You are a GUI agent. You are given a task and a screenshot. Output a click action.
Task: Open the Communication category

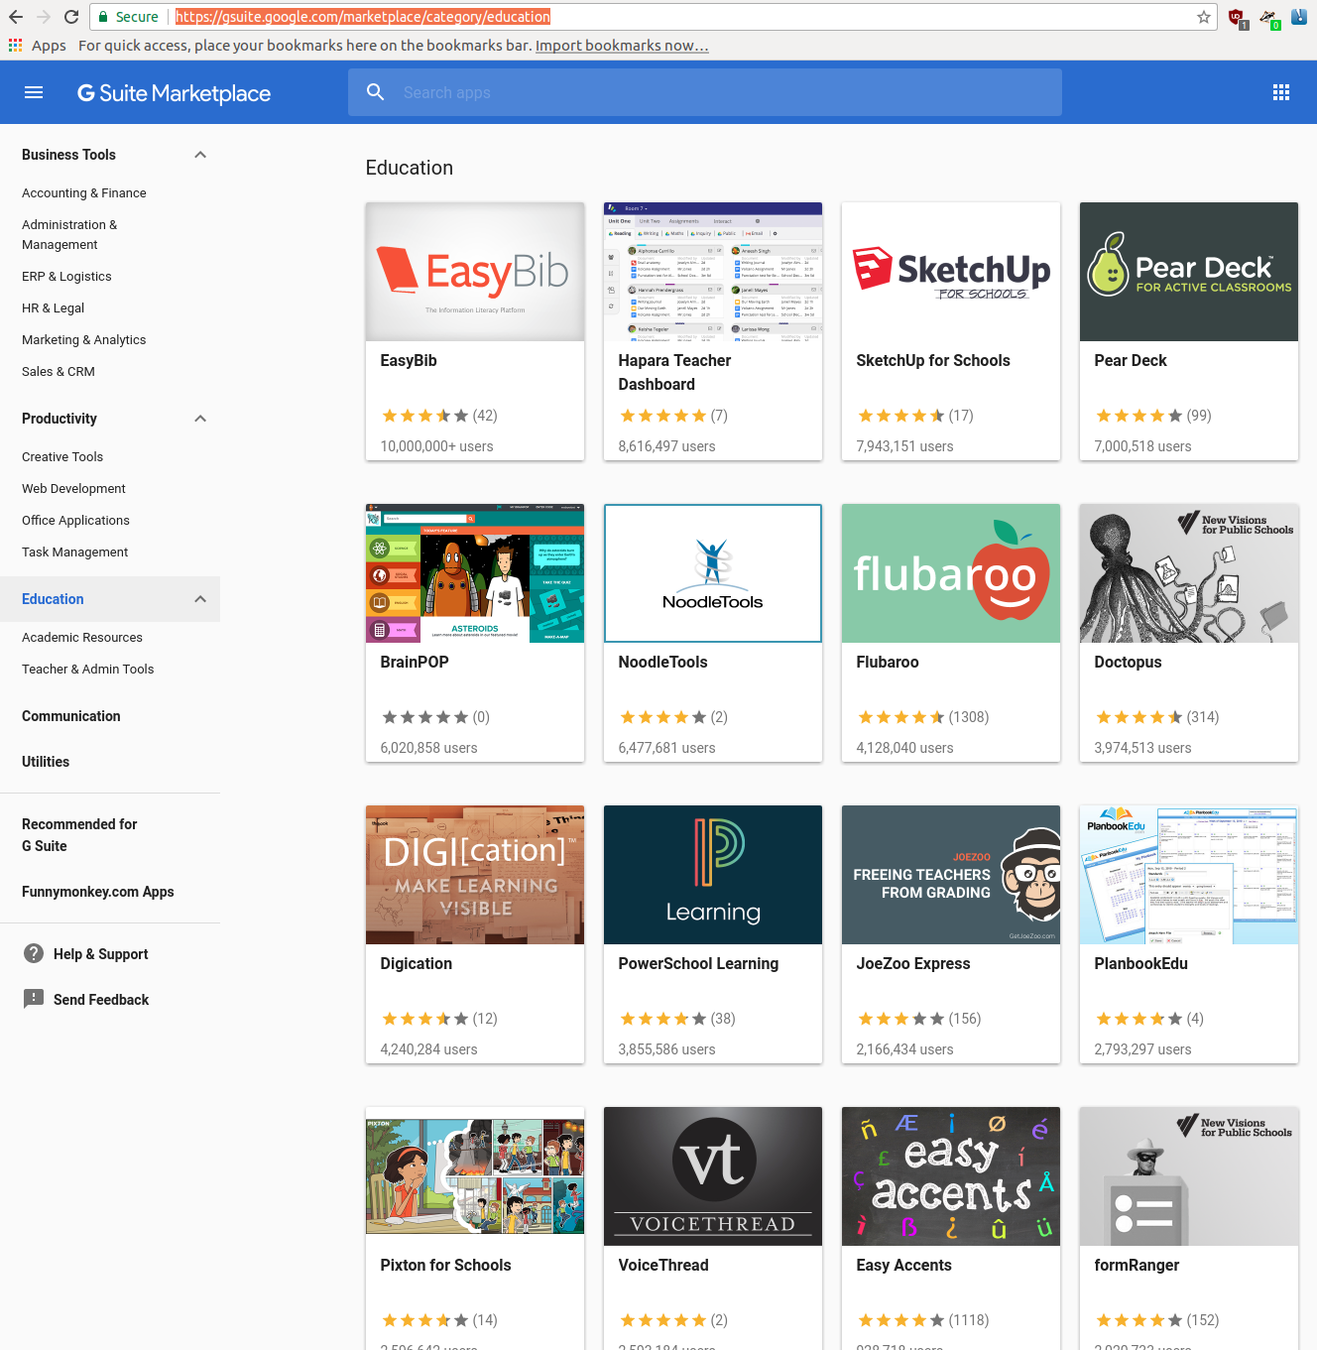point(71,716)
